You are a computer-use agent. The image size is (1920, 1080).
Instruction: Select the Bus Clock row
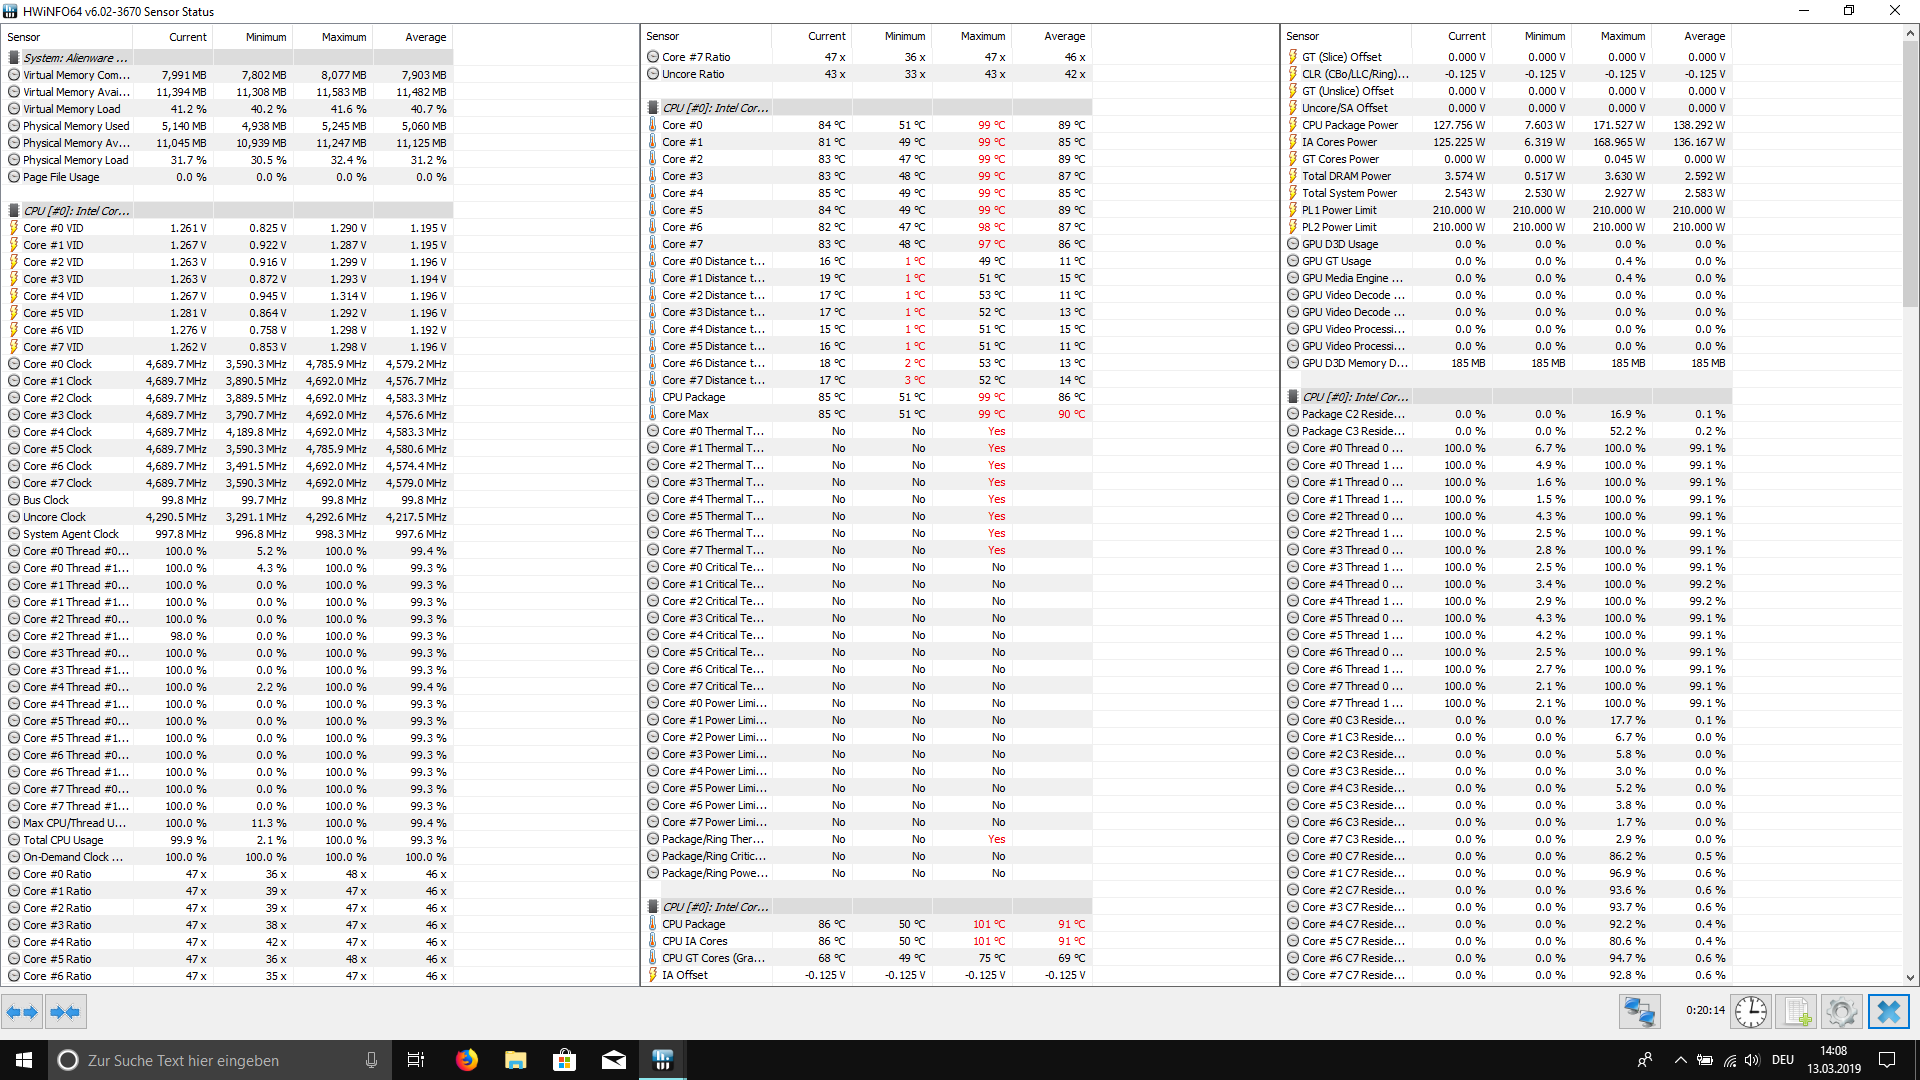pyautogui.click(x=228, y=500)
